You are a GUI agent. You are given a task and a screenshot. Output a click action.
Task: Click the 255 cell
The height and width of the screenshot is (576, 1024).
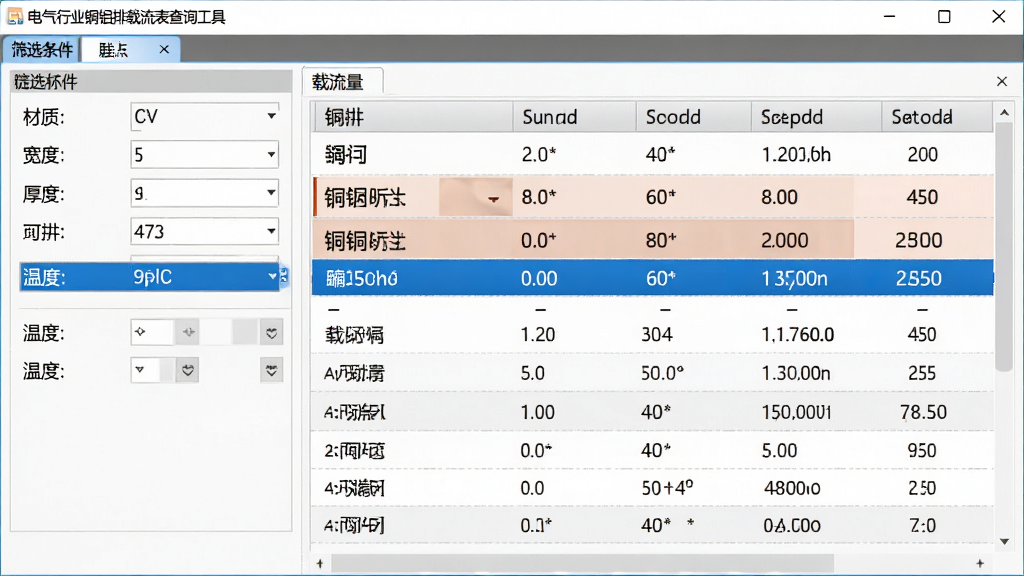click(921, 374)
